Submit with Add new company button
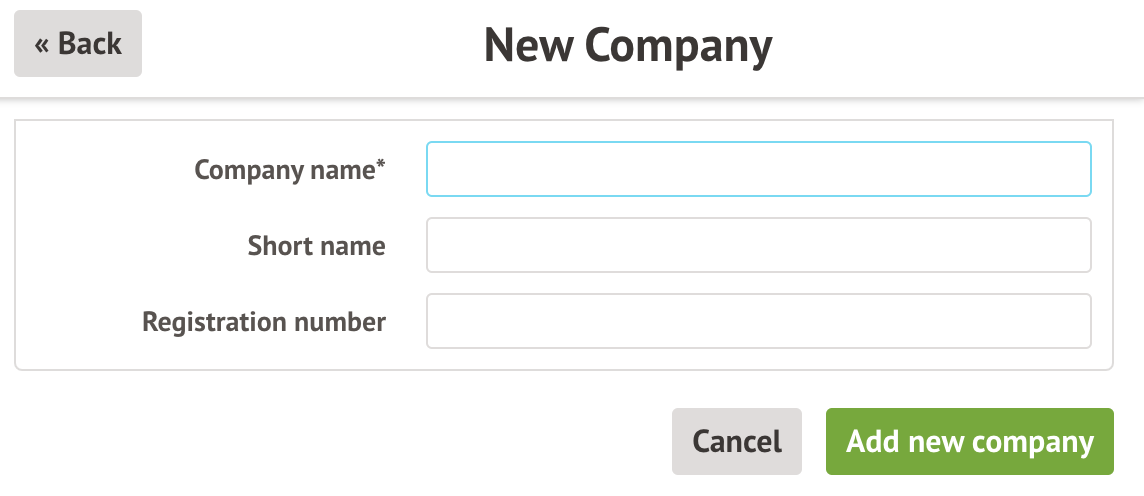Viewport: 1144px width, 496px height. (x=969, y=441)
